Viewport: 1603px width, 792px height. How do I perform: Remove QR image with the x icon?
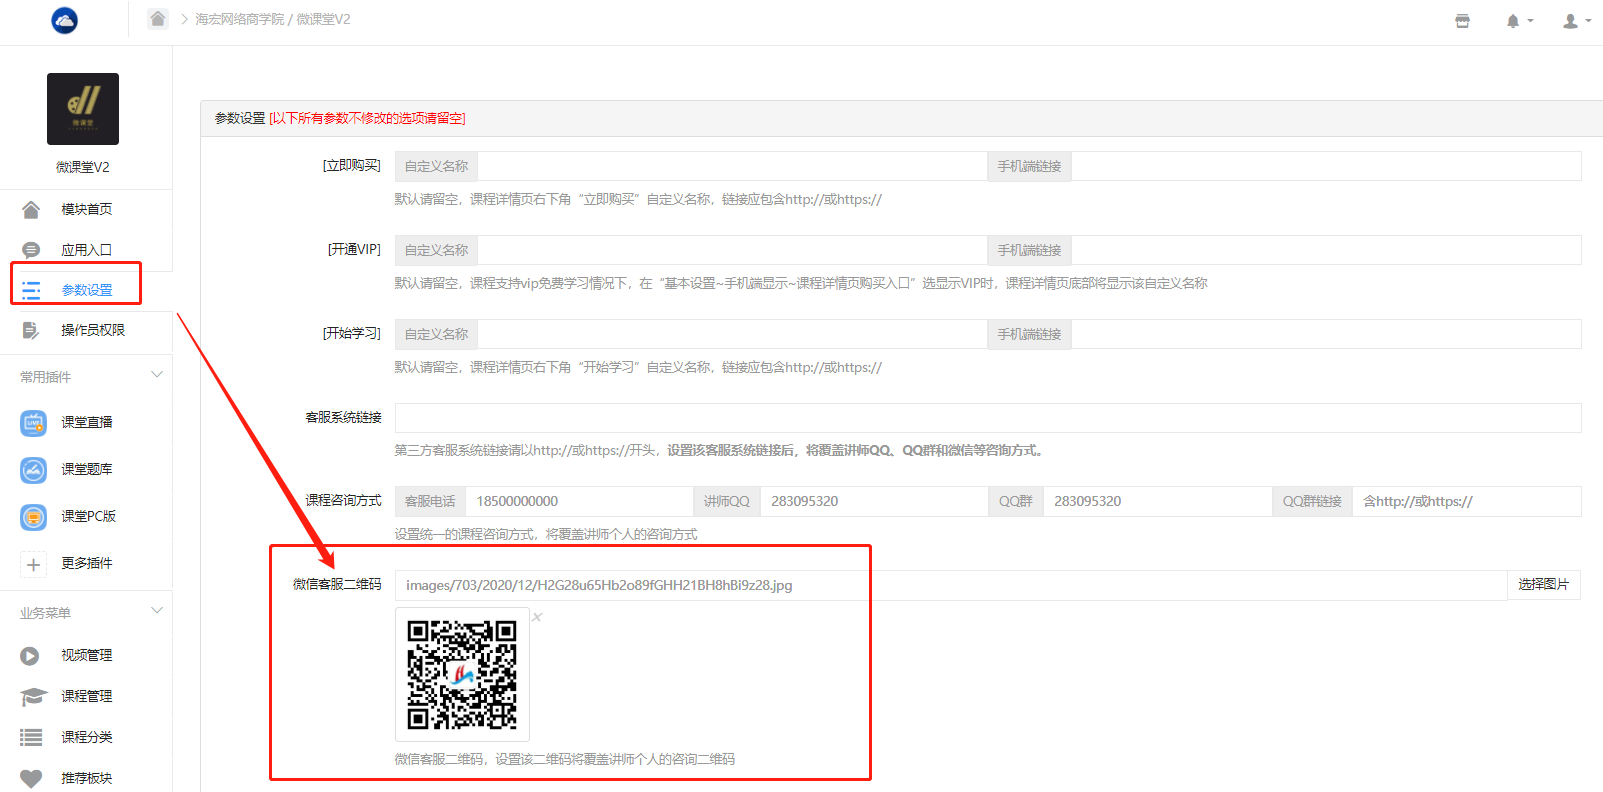(537, 617)
